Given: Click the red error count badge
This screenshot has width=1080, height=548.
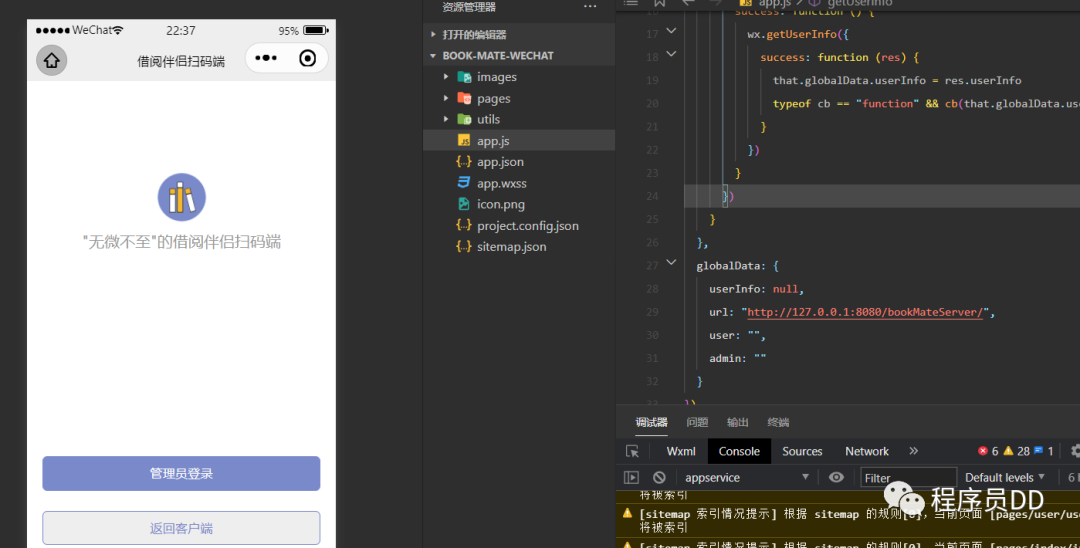Looking at the screenshot, I should pos(988,451).
